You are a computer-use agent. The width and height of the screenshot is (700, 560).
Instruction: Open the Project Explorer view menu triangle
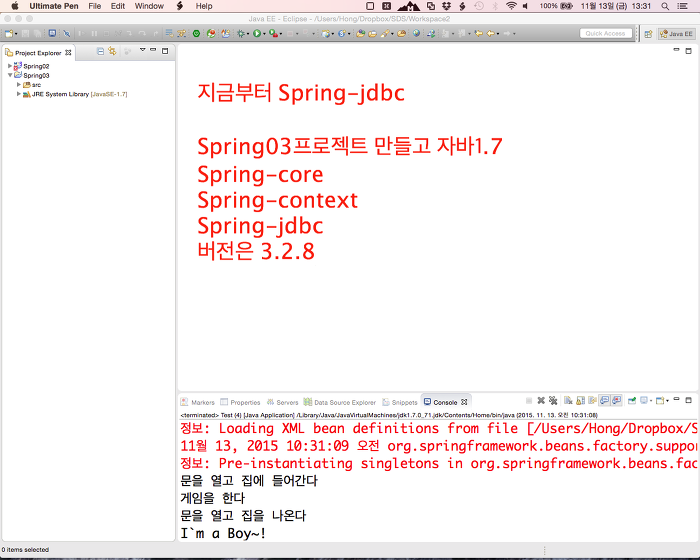142,50
